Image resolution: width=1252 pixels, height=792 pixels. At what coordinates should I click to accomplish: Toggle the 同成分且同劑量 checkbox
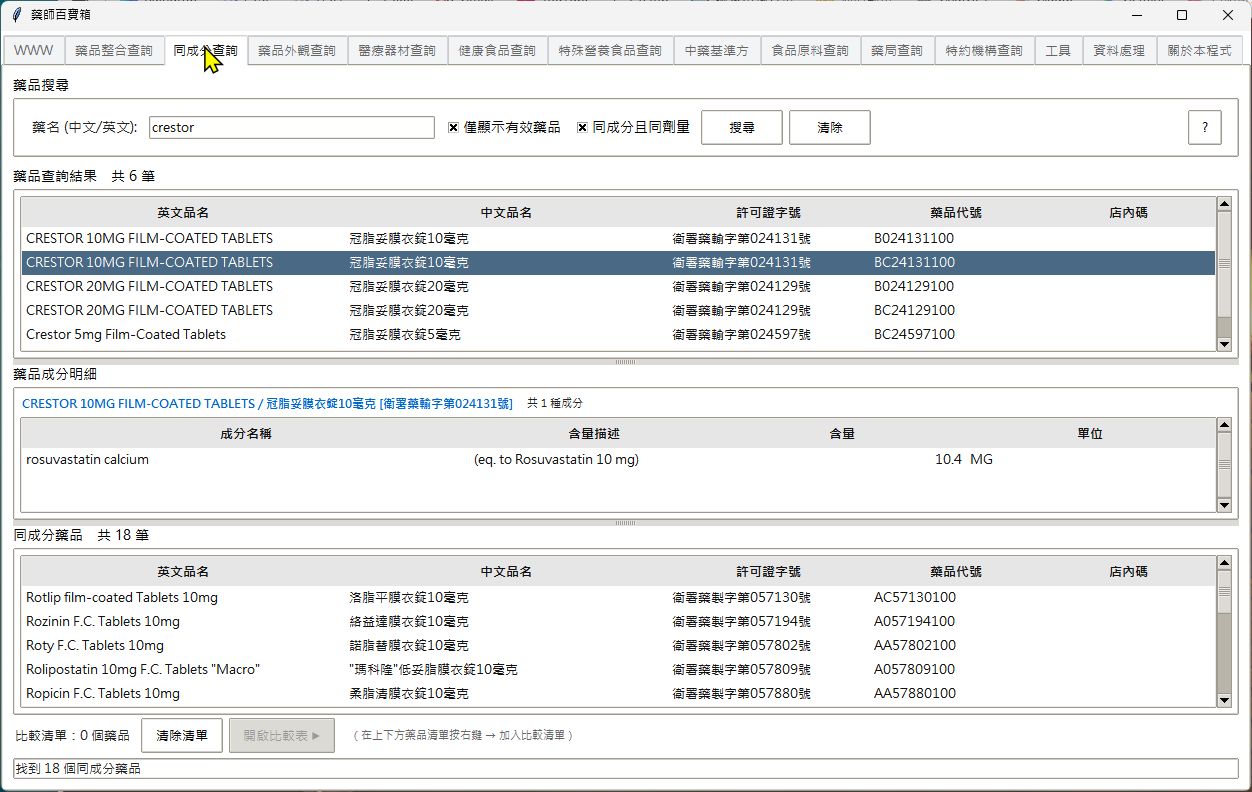pyautogui.click(x=633, y=128)
